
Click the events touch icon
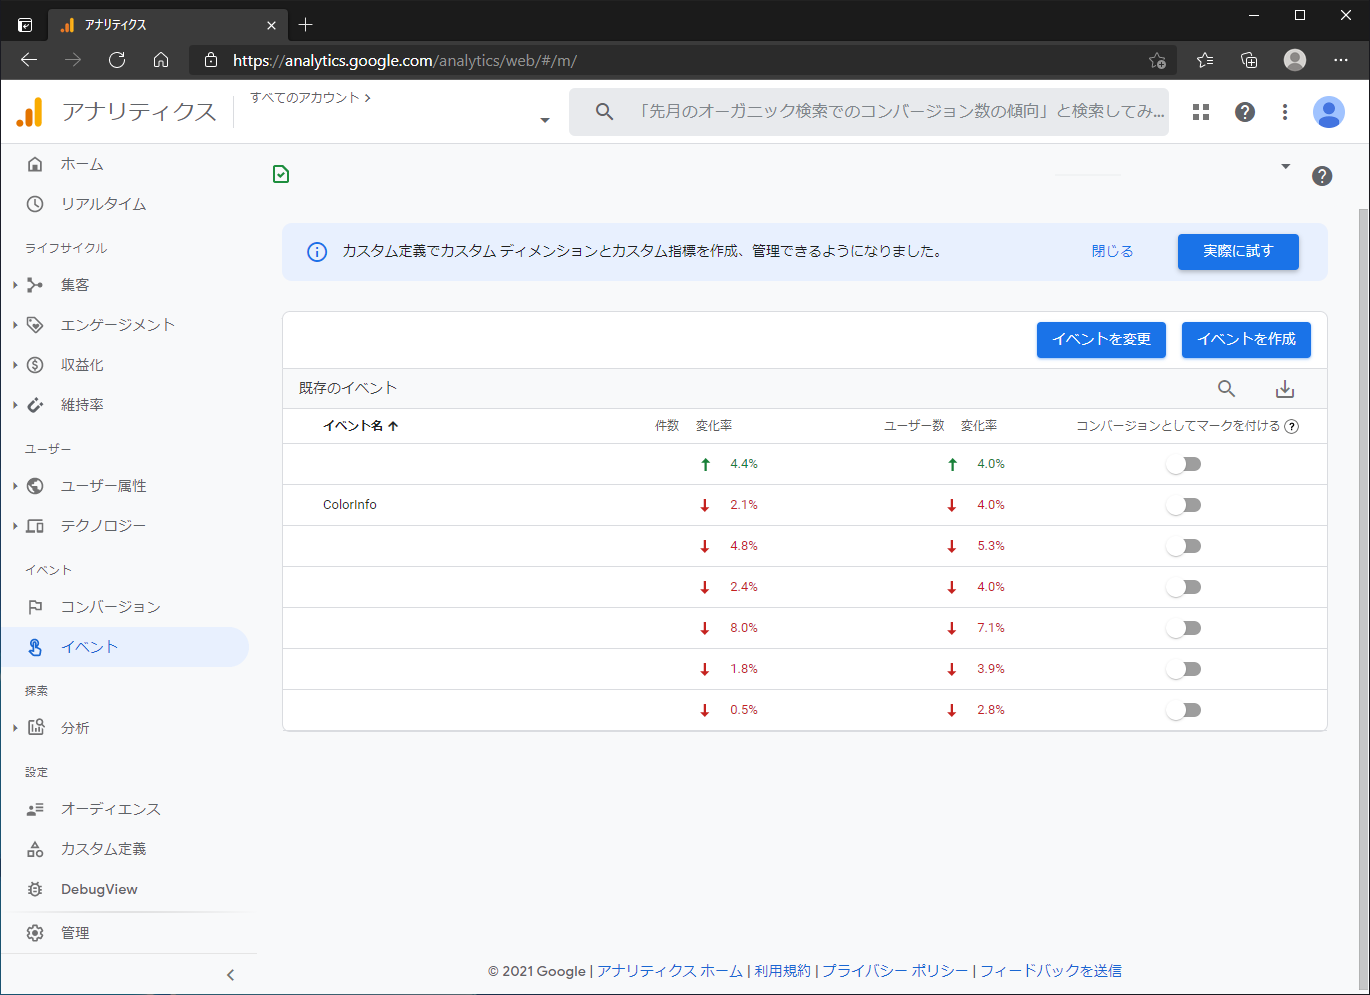pos(35,647)
